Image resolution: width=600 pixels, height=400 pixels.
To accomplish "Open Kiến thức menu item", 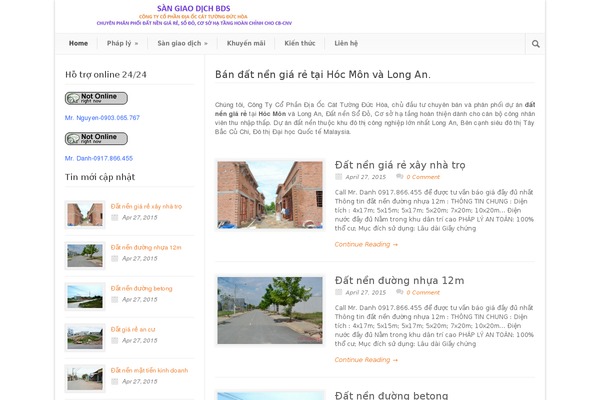I will [x=300, y=43].
